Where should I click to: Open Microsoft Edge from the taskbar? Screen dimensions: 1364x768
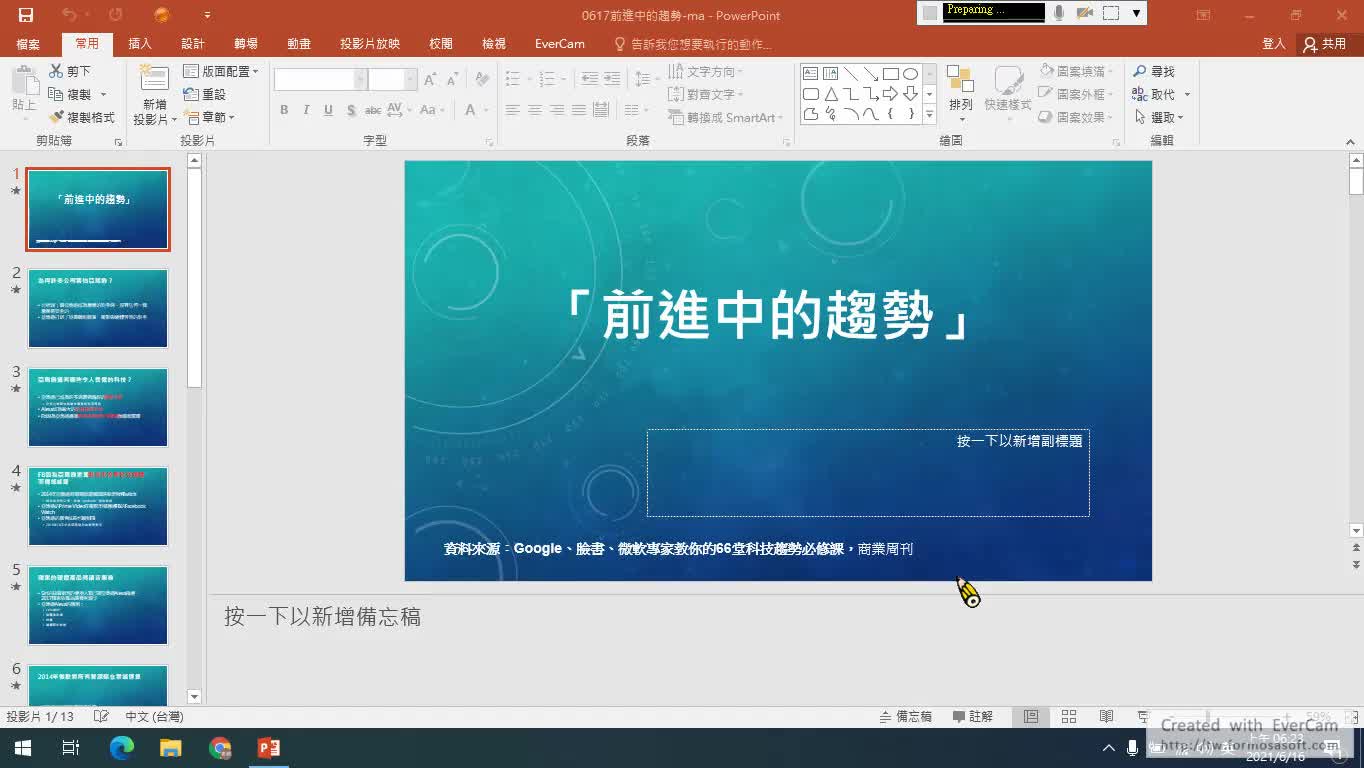click(x=121, y=748)
